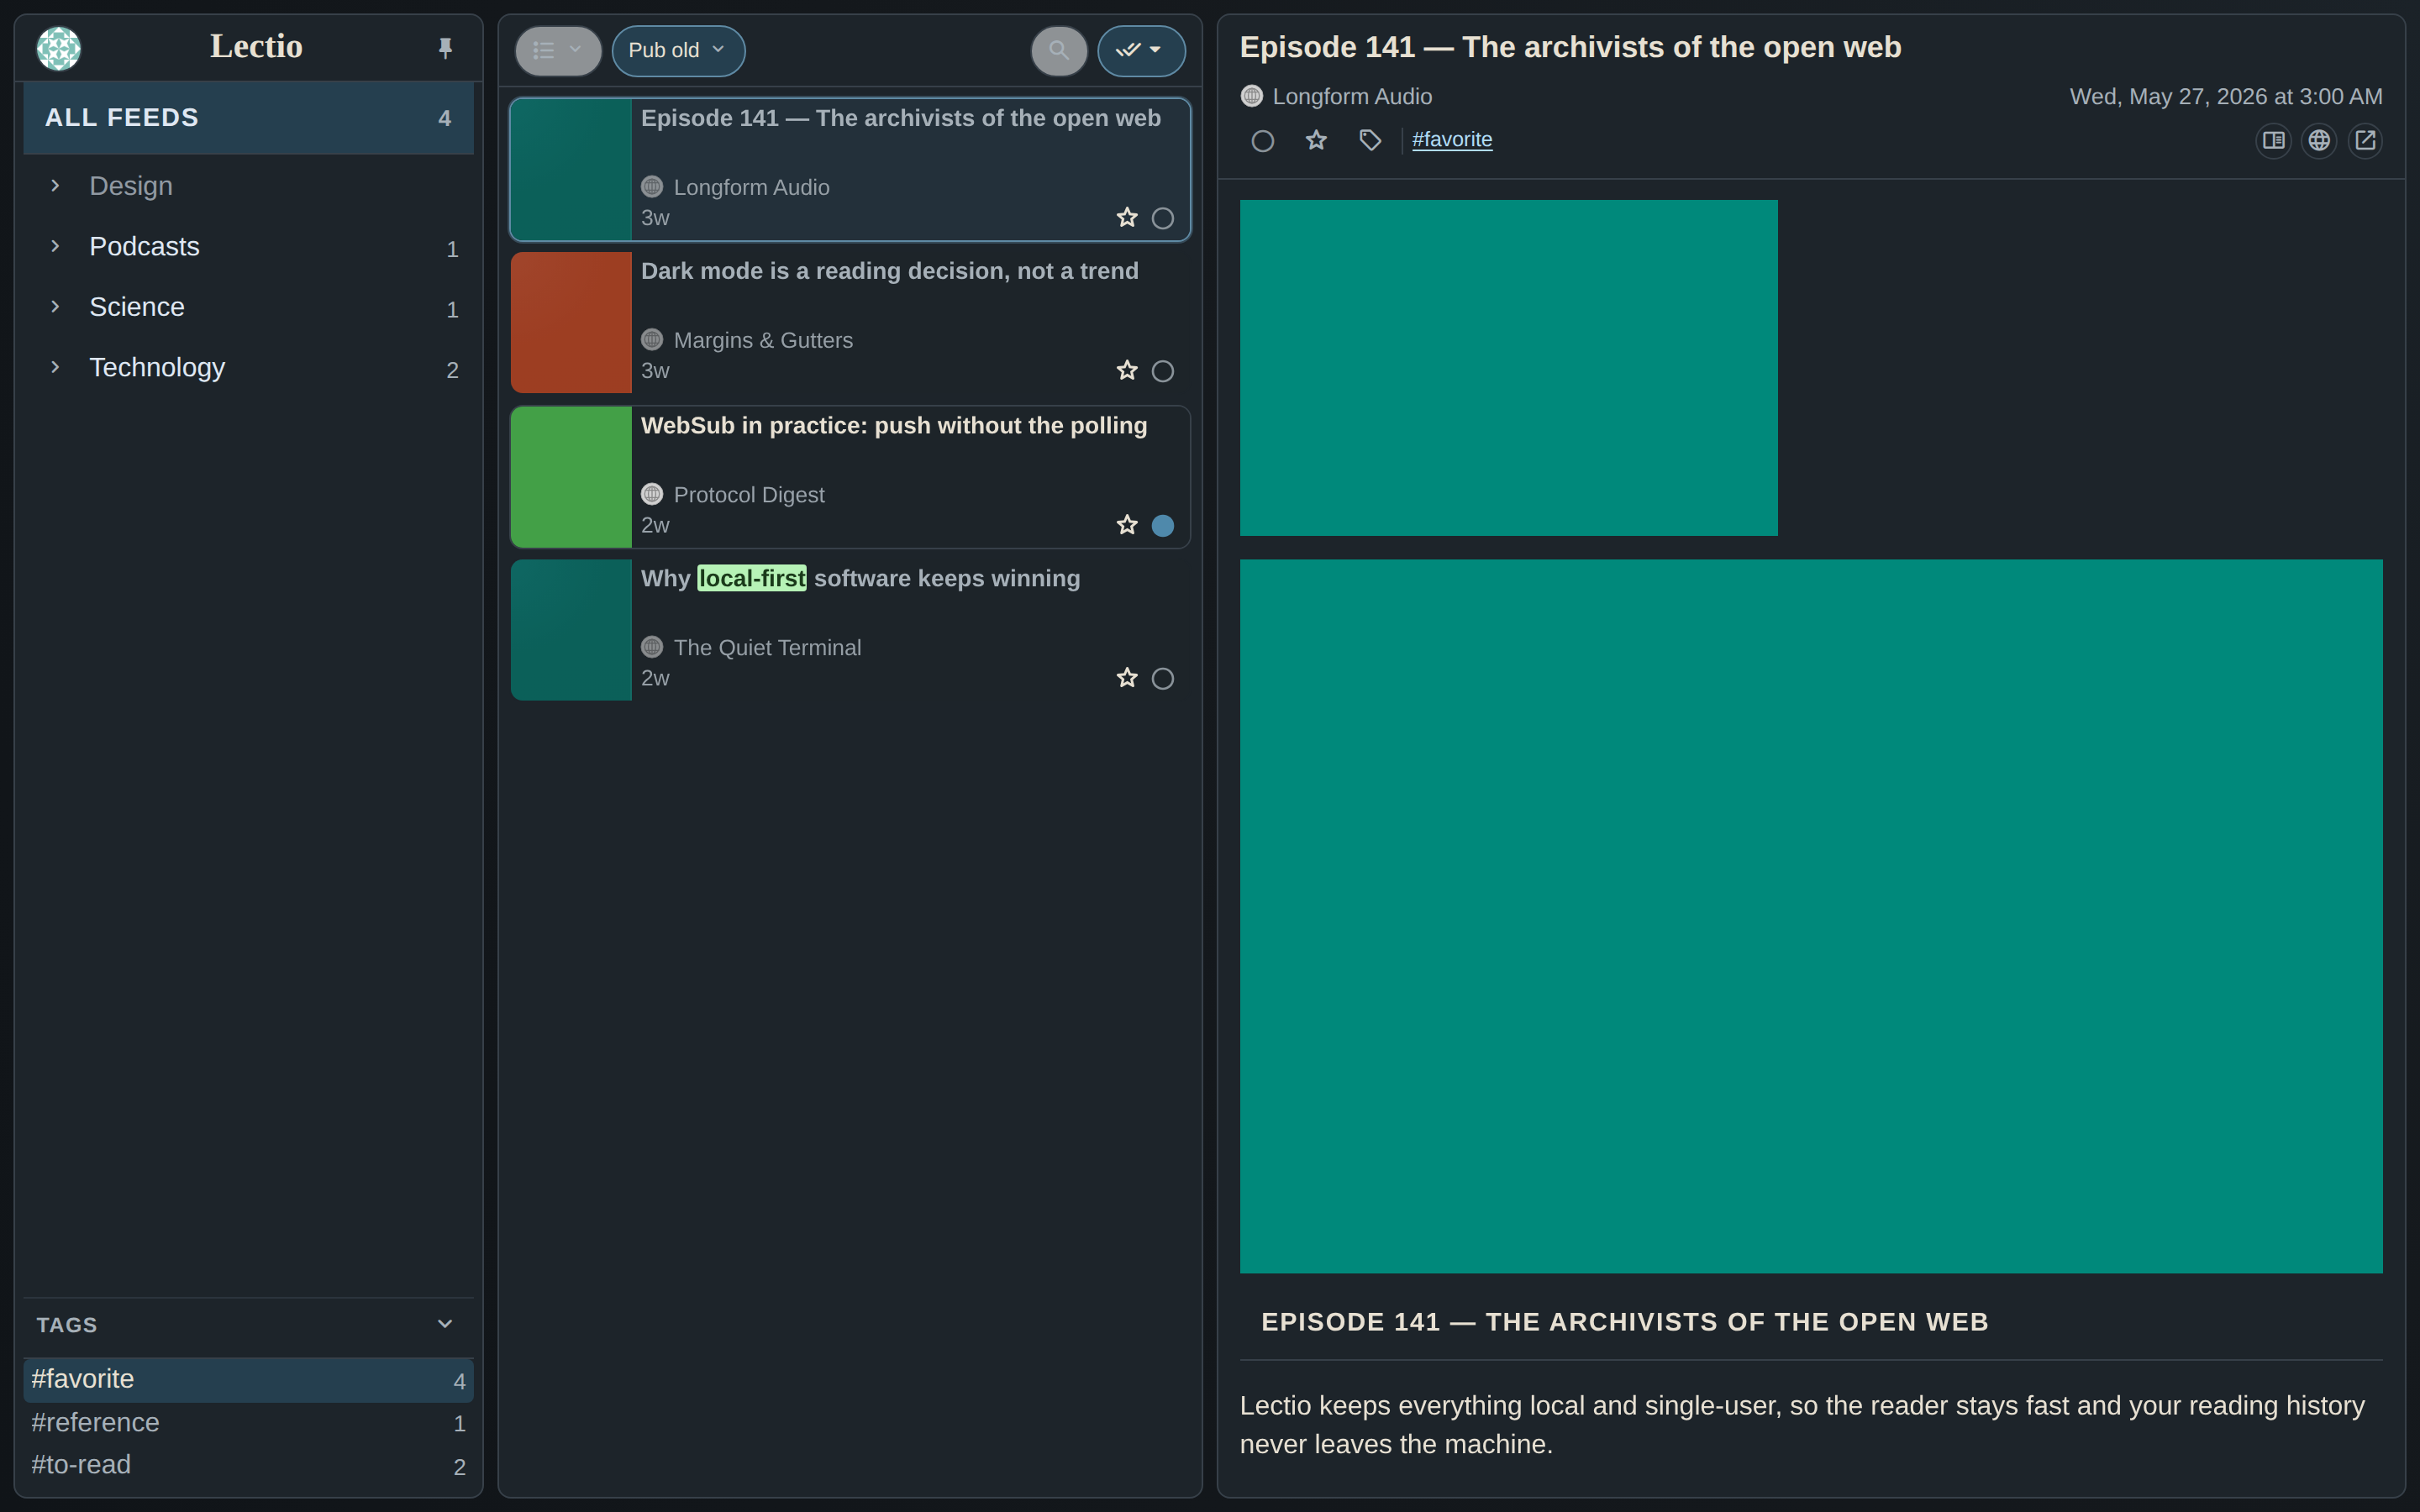
Task: Toggle the sidebar pin icon
Action: 445,48
